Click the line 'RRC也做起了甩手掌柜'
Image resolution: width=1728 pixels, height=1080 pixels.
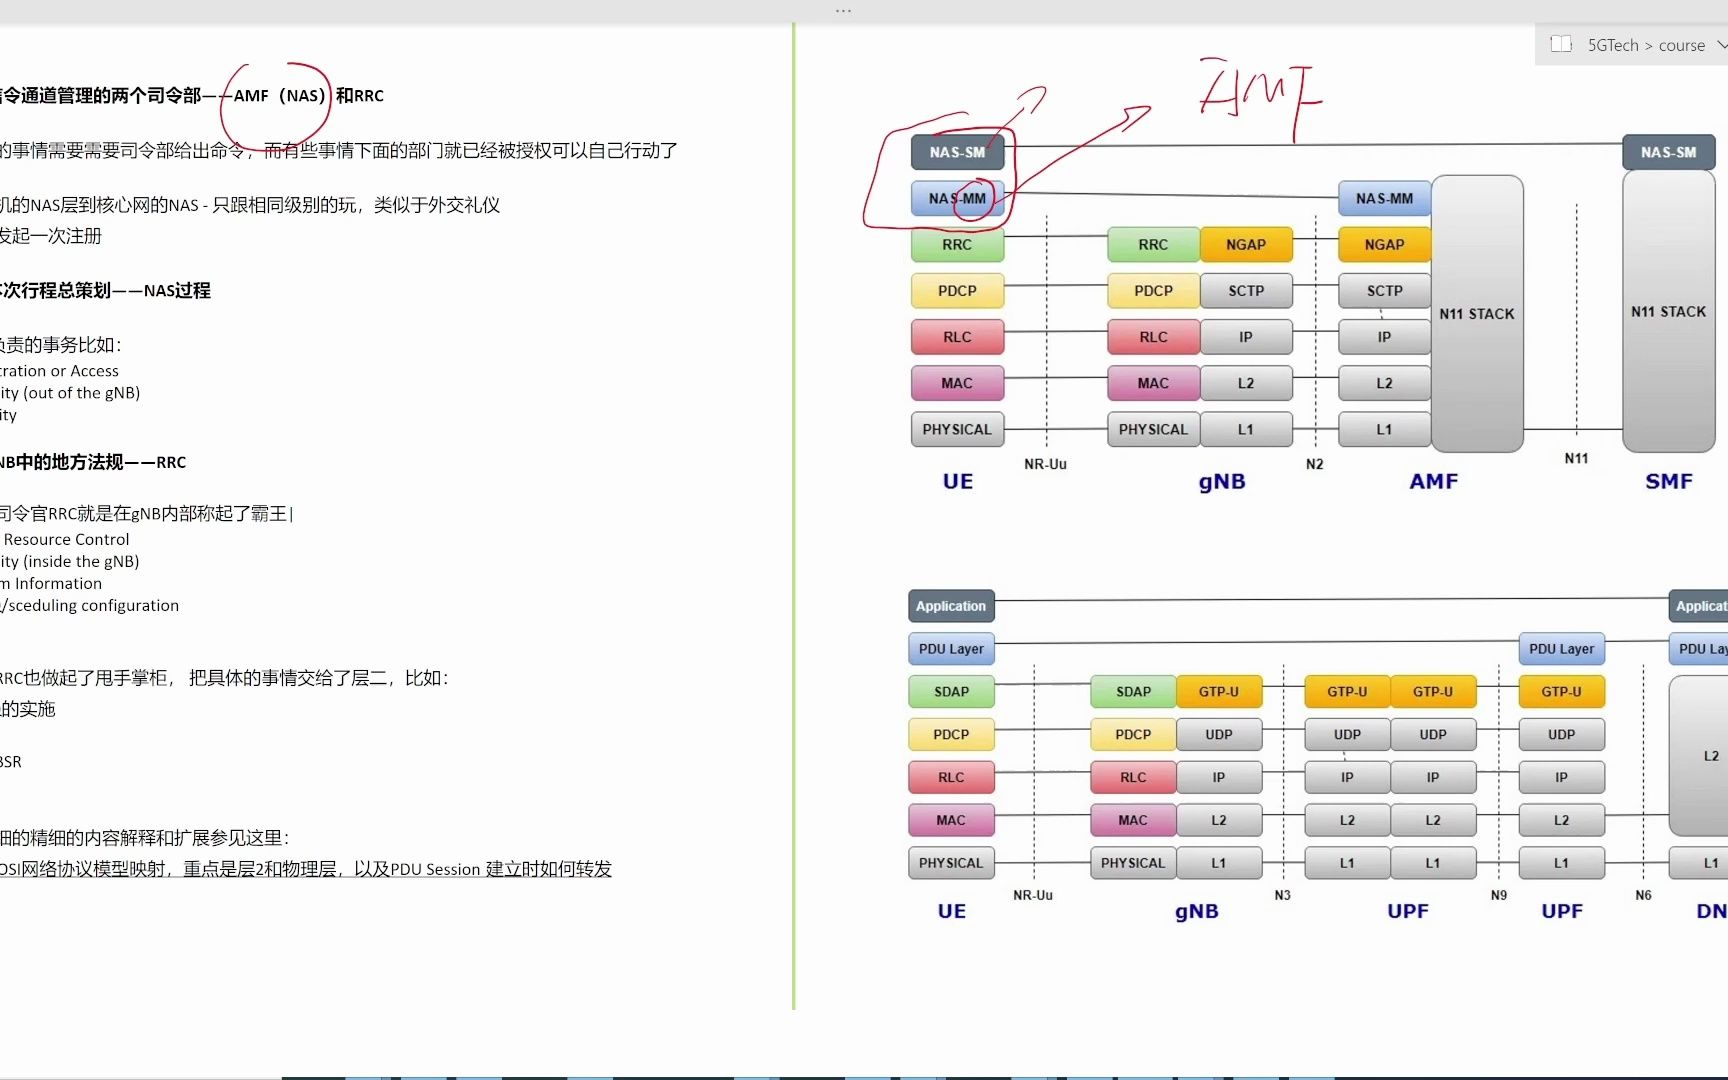click(87, 678)
